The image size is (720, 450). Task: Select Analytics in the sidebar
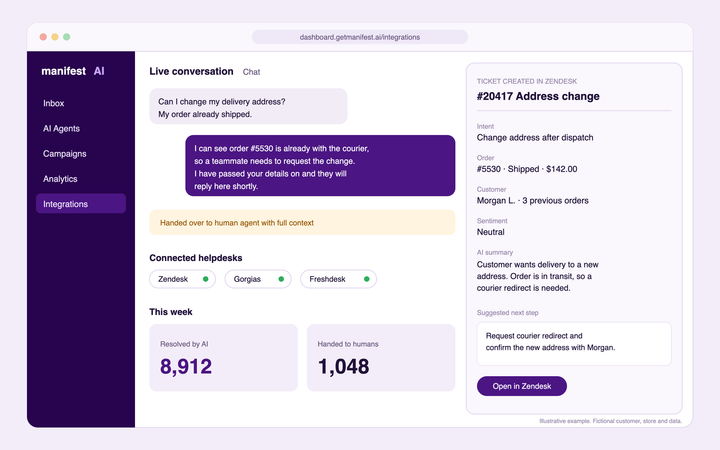pyautogui.click(x=60, y=179)
